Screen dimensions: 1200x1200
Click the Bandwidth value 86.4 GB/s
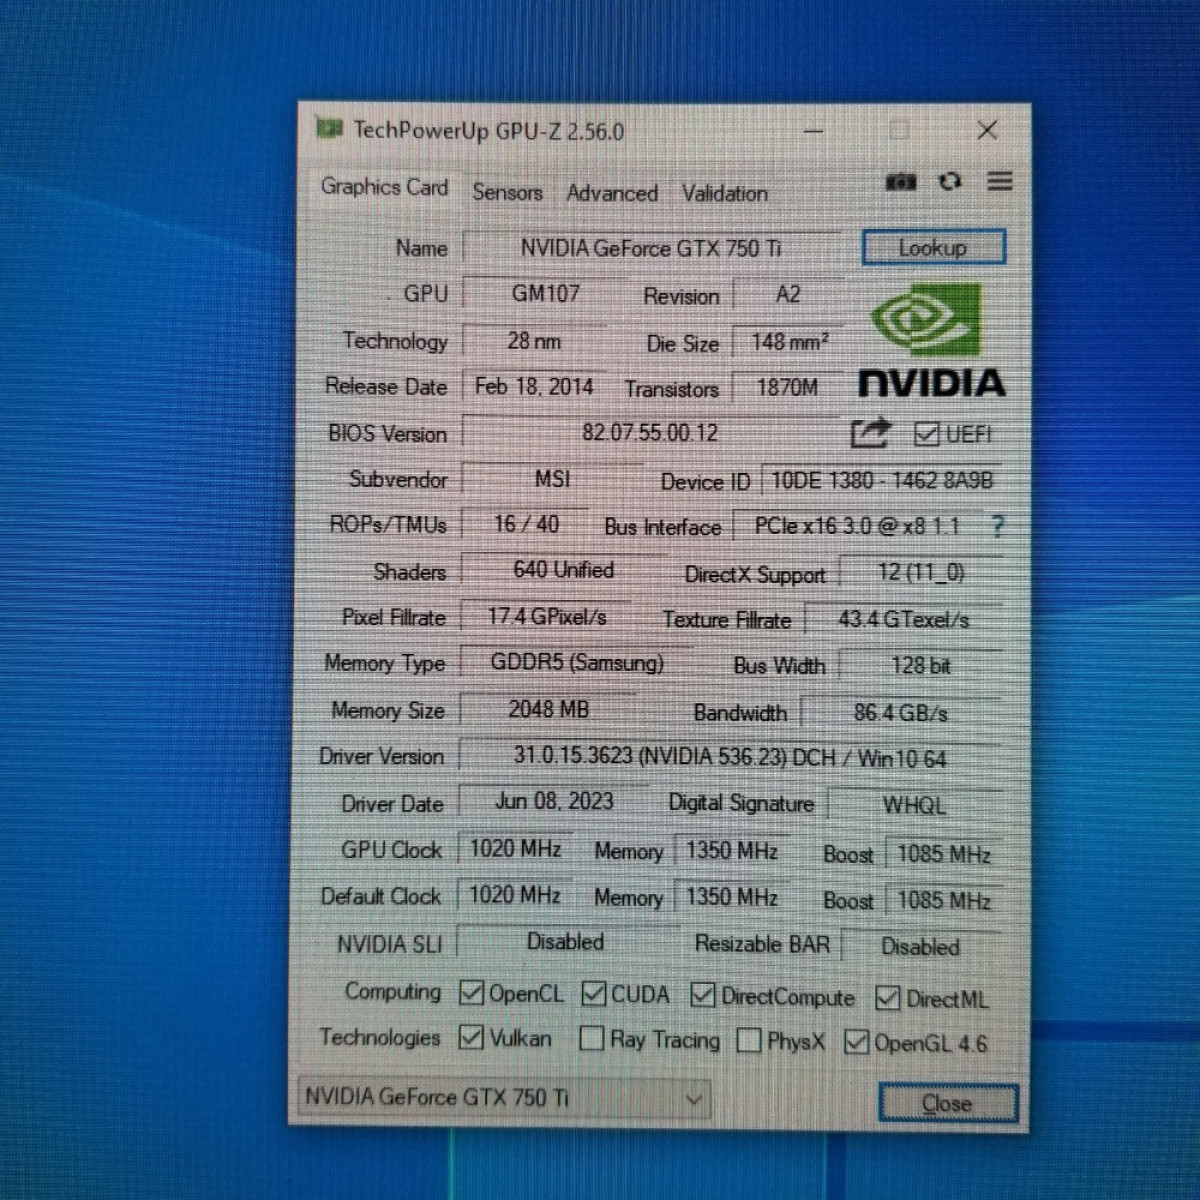(900, 713)
